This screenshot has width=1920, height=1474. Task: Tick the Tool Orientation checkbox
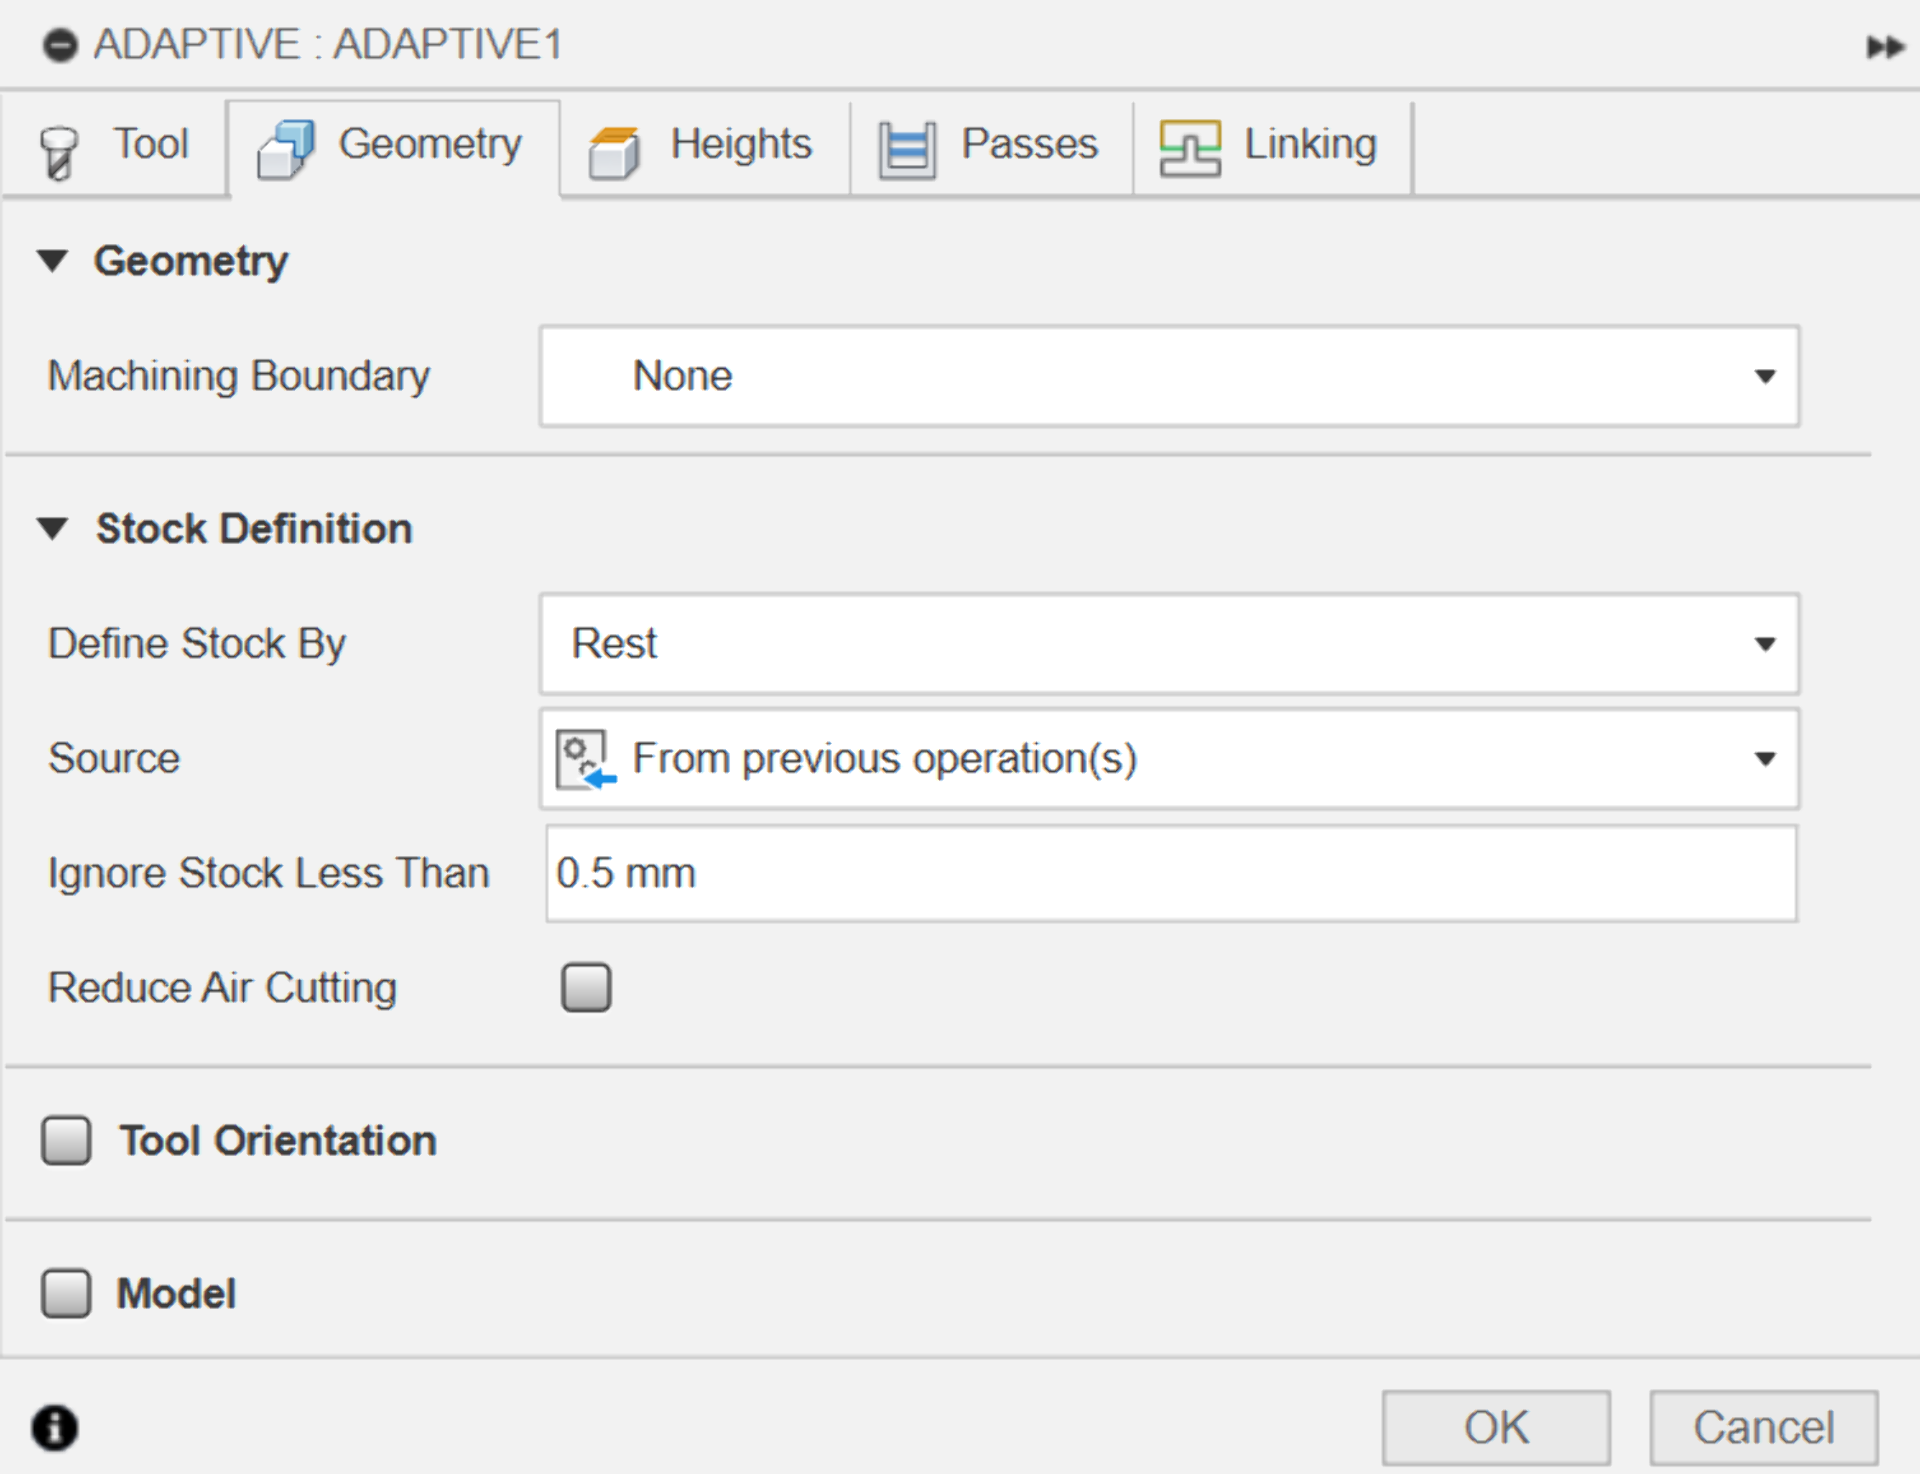click(x=66, y=1141)
